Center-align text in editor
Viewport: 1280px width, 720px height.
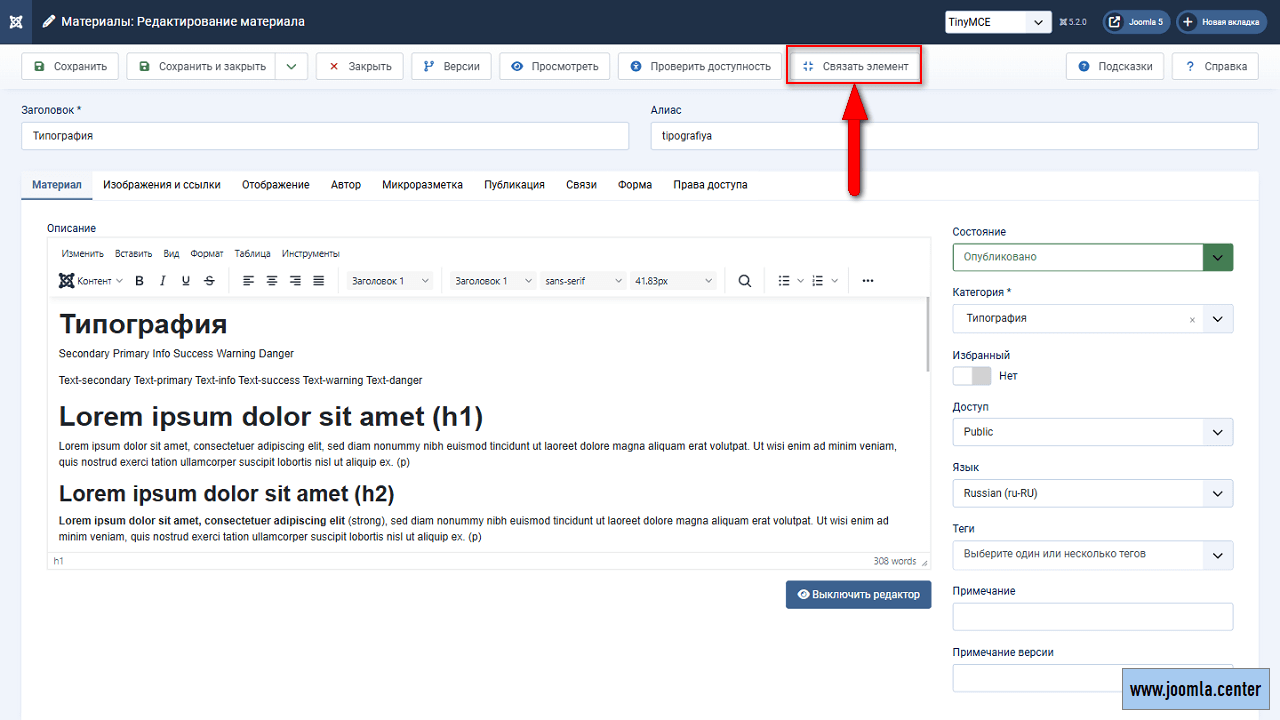click(x=272, y=281)
